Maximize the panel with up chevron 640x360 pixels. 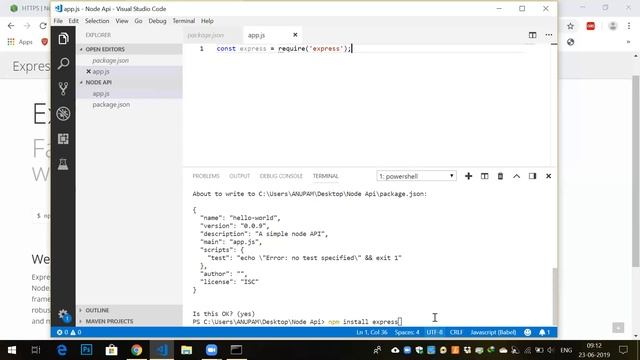click(x=516, y=176)
